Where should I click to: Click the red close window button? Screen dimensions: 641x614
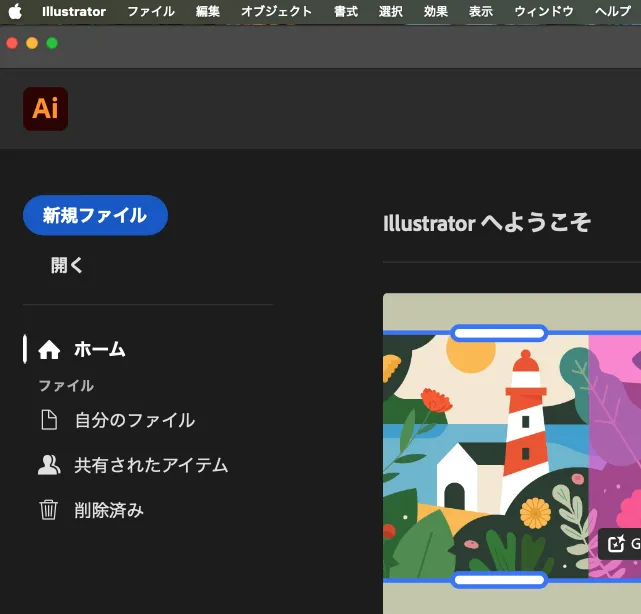[12, 43]
